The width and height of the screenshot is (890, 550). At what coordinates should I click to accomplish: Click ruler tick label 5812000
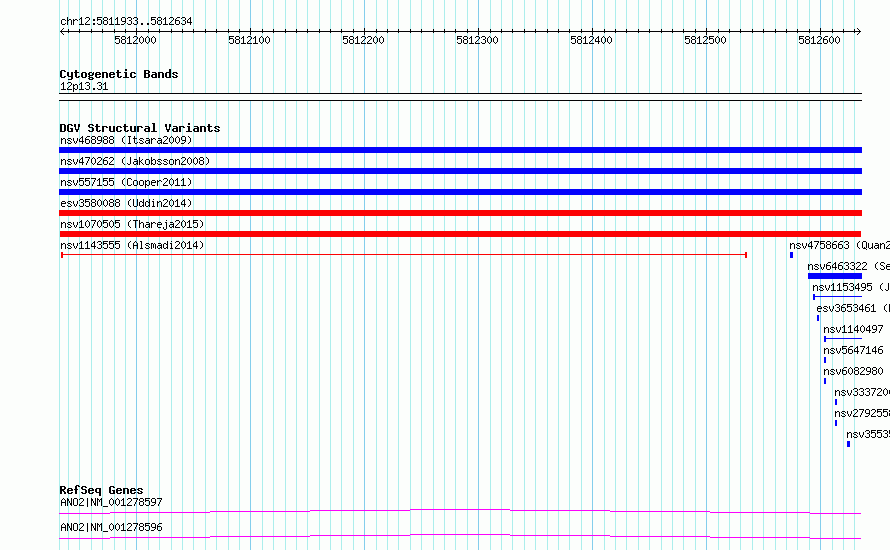135,40
